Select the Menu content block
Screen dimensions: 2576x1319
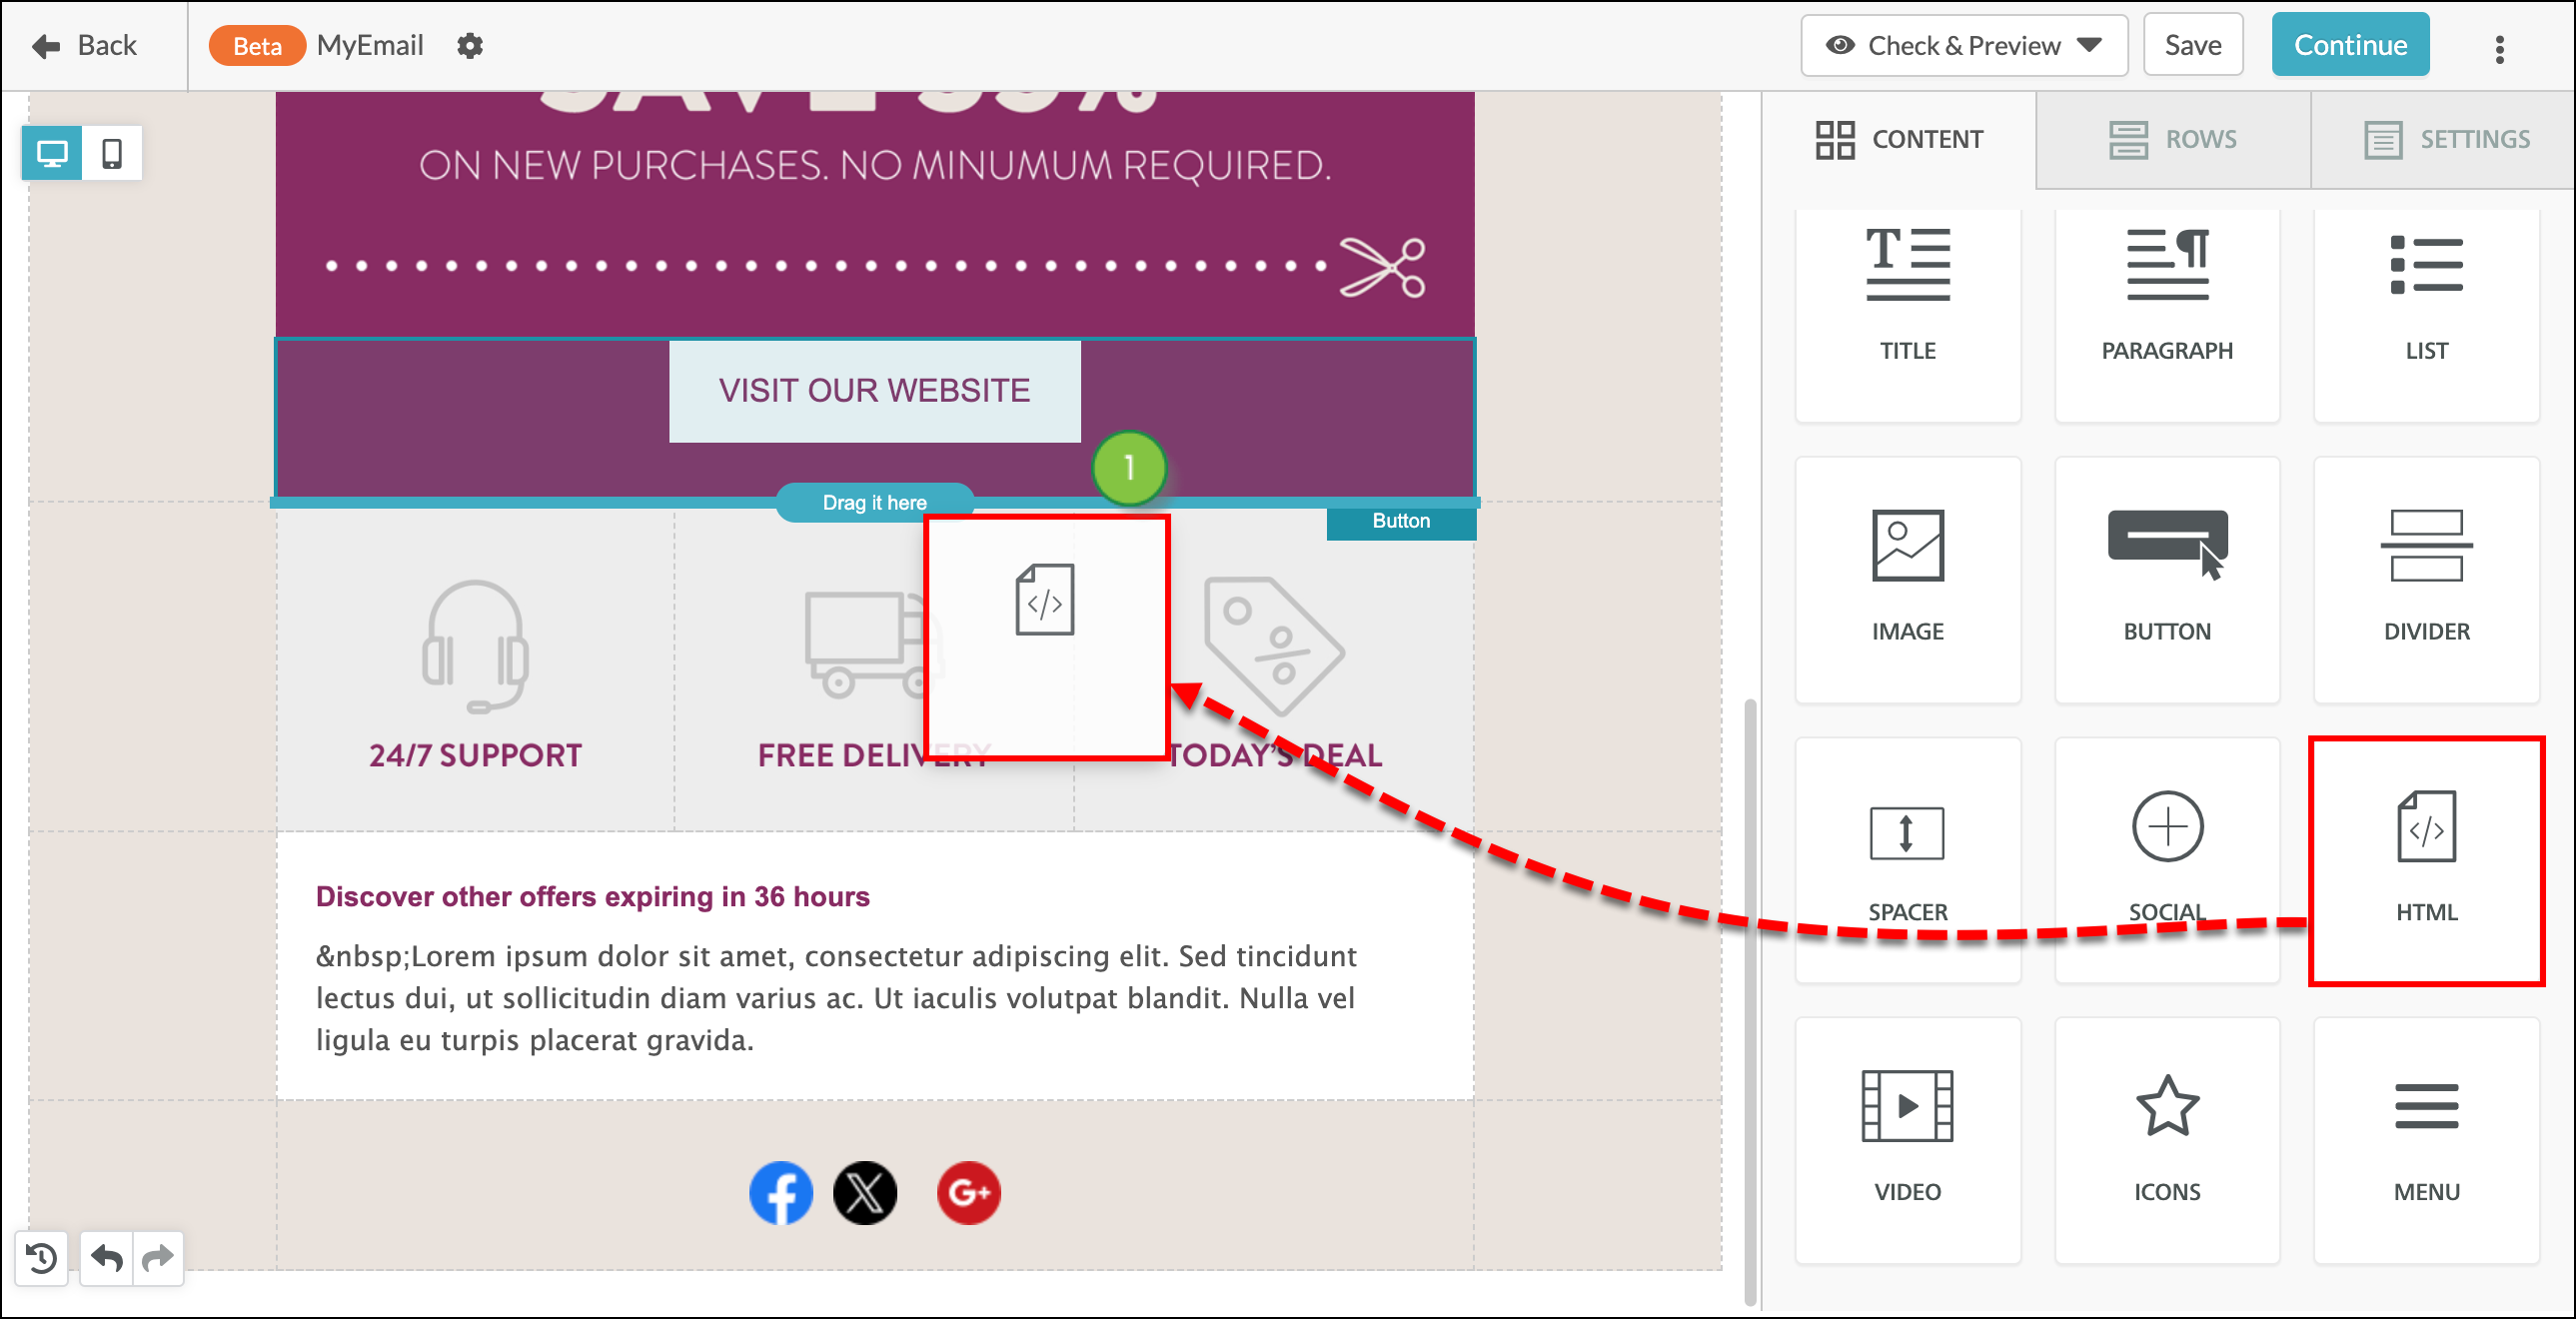tap(2426, 1140)
